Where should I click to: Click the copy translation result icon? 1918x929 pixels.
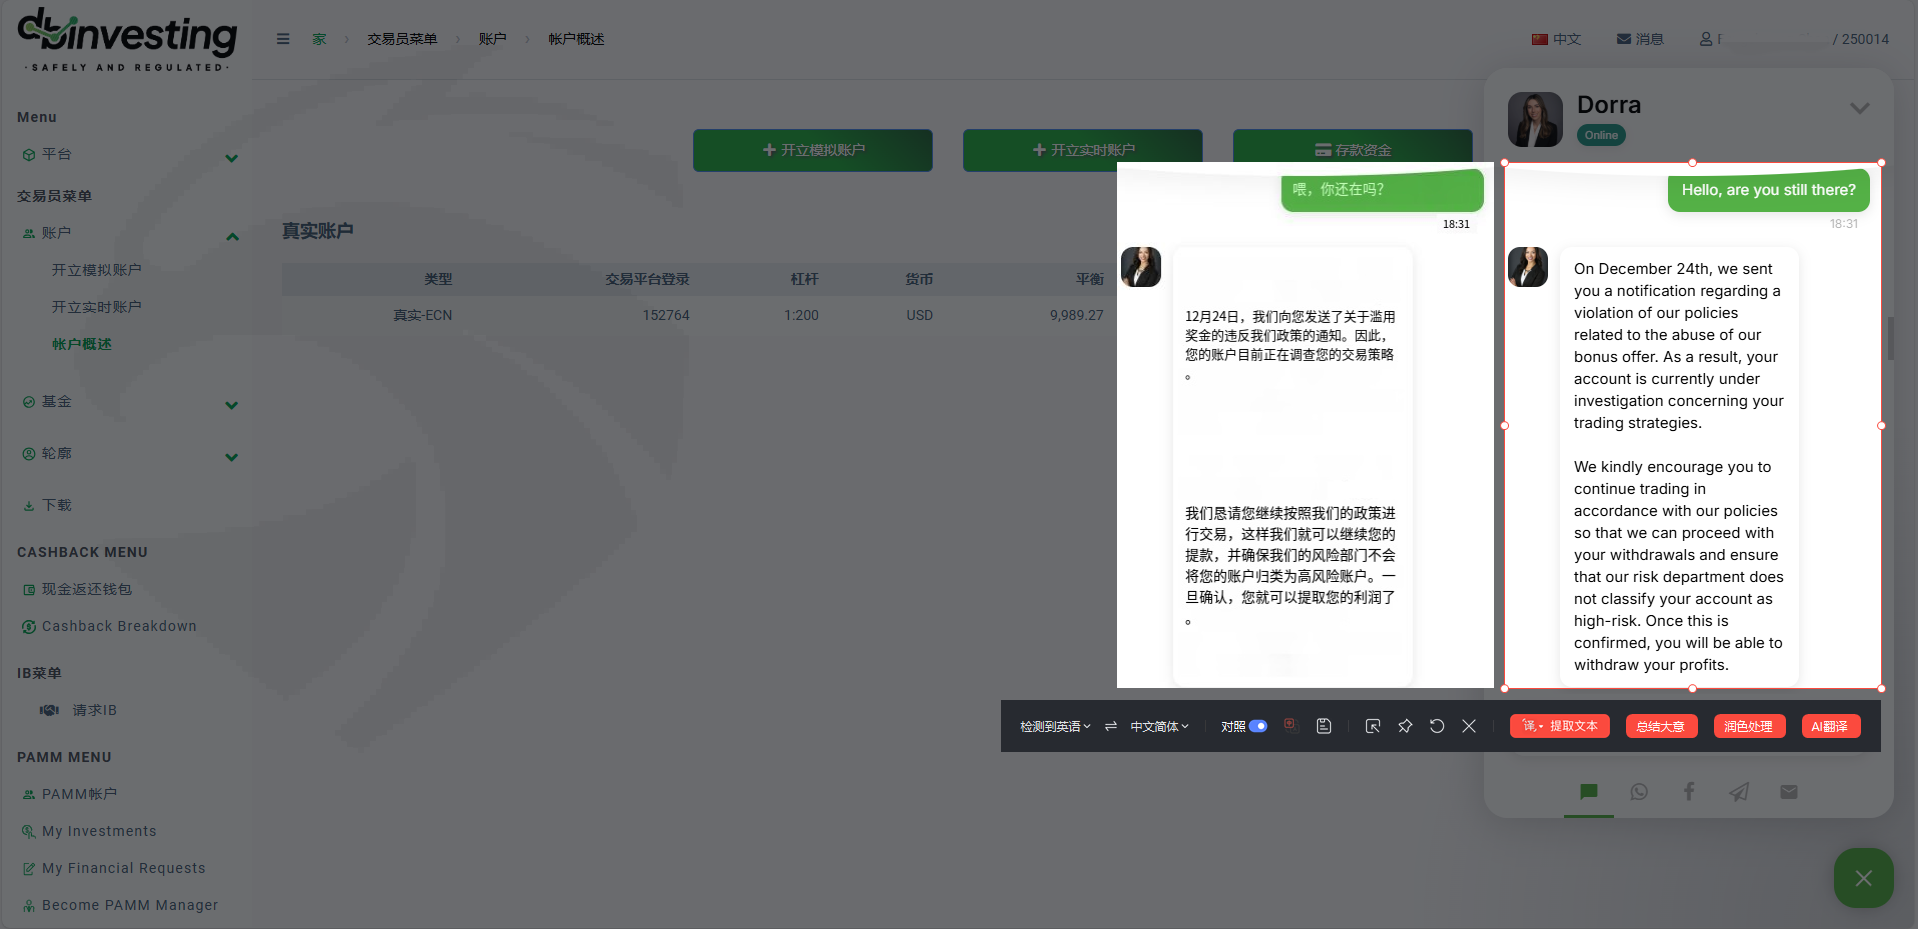click(x=1291, y=726)
